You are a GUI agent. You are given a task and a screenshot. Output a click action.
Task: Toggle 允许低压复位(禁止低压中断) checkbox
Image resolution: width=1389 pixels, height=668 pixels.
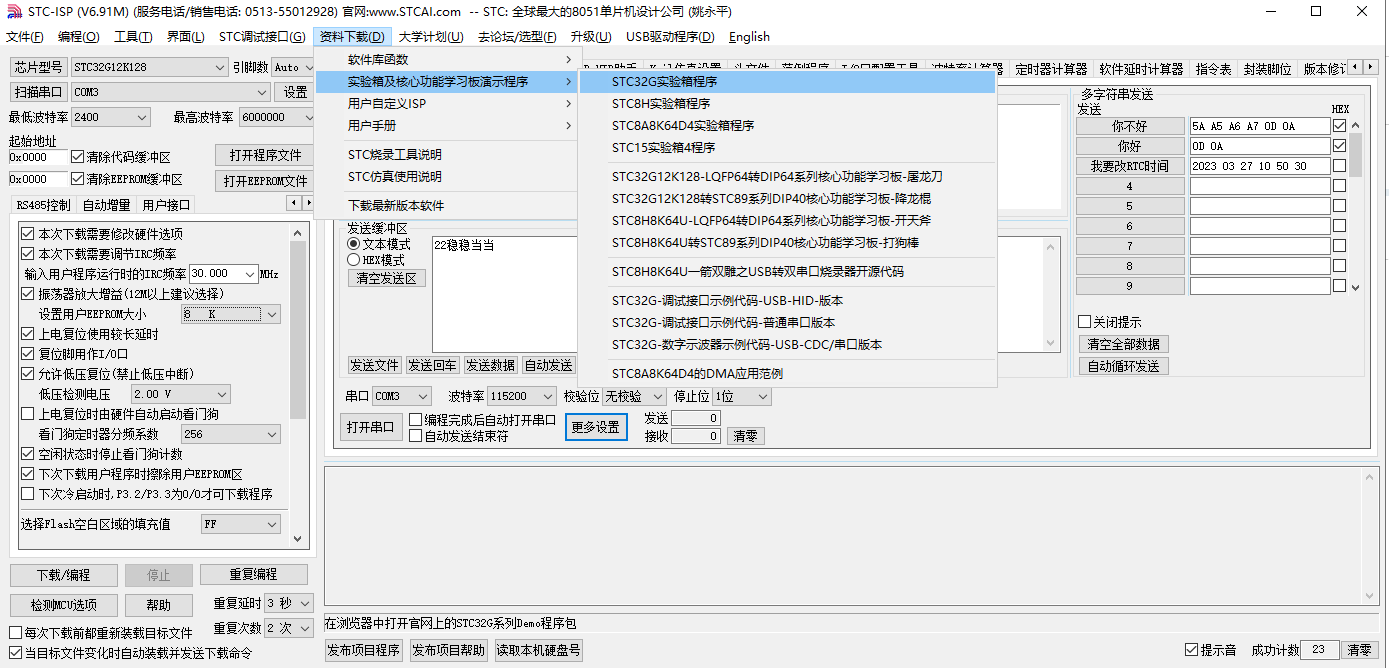point(28,373)
